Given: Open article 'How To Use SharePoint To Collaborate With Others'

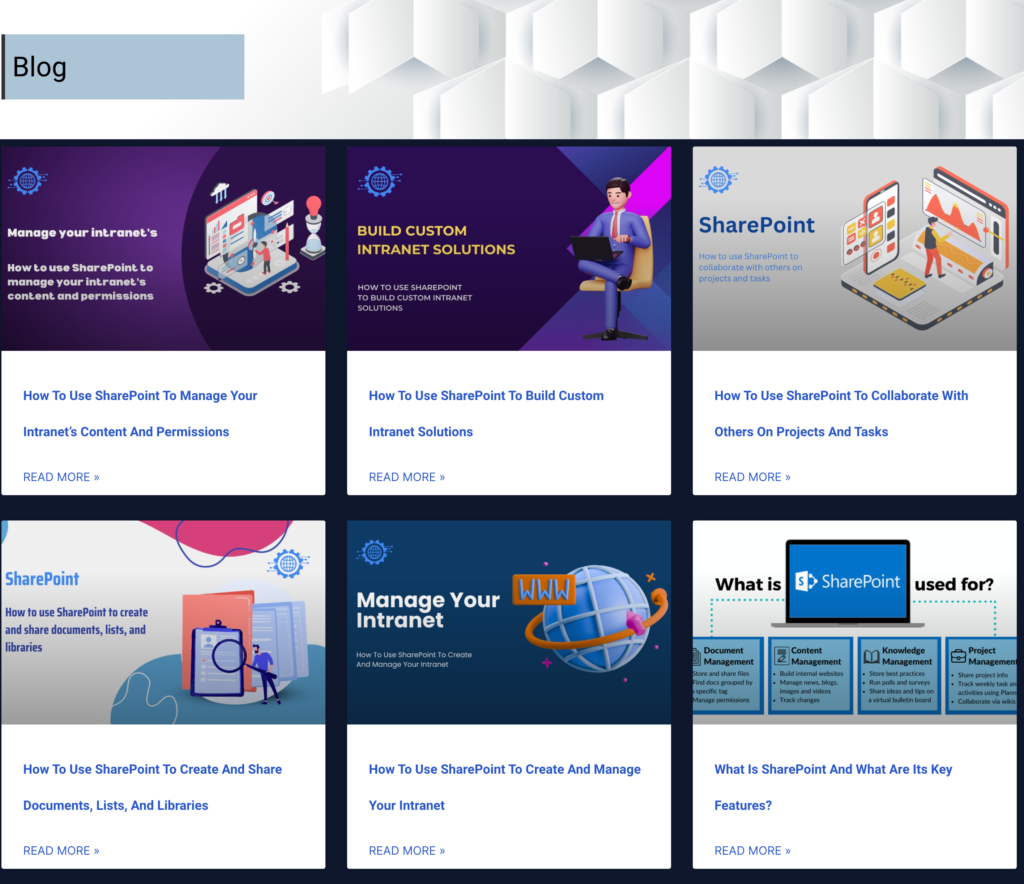Looking at the screenshot, I should pos(841,413).
